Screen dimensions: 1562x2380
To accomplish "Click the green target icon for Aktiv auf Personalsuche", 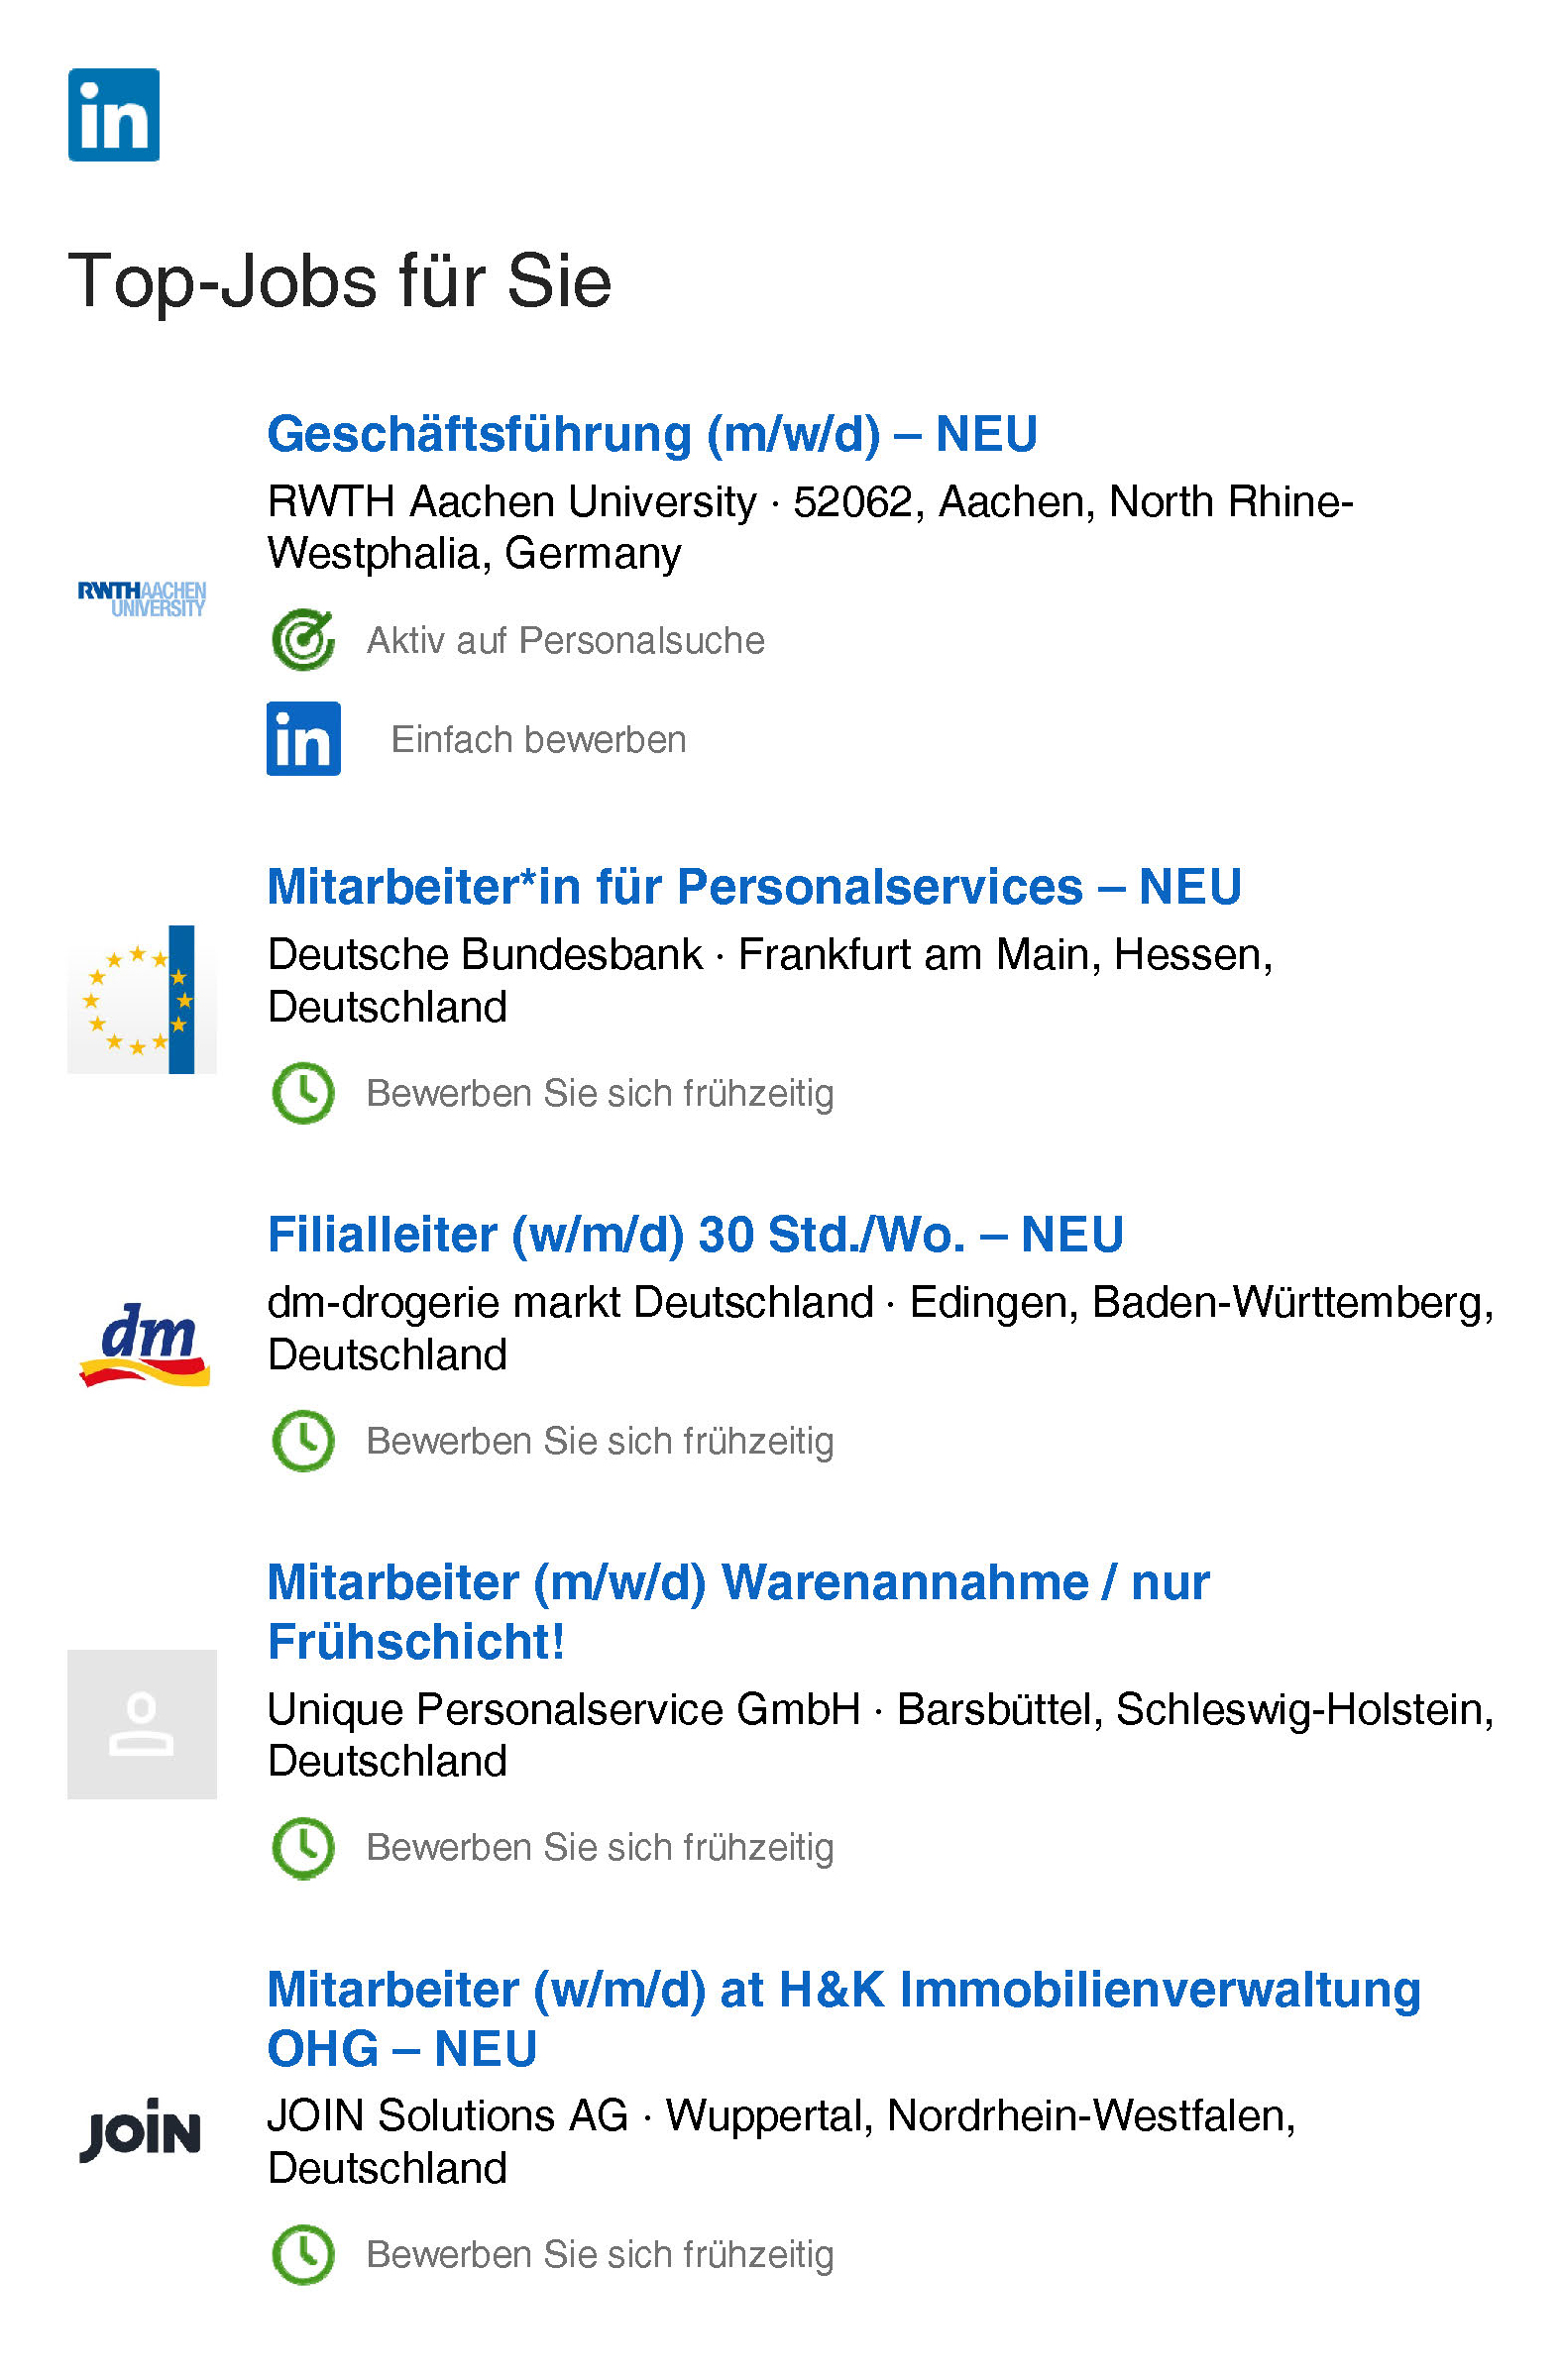I will (303, 640).
